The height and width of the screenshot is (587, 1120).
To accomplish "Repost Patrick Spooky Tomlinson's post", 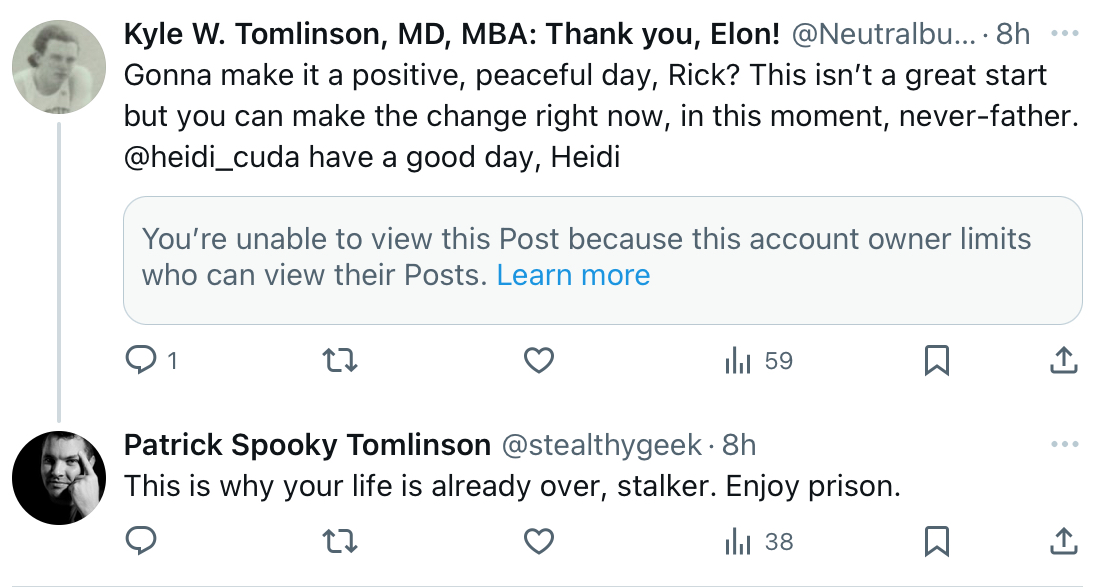I will pos(340,541).
